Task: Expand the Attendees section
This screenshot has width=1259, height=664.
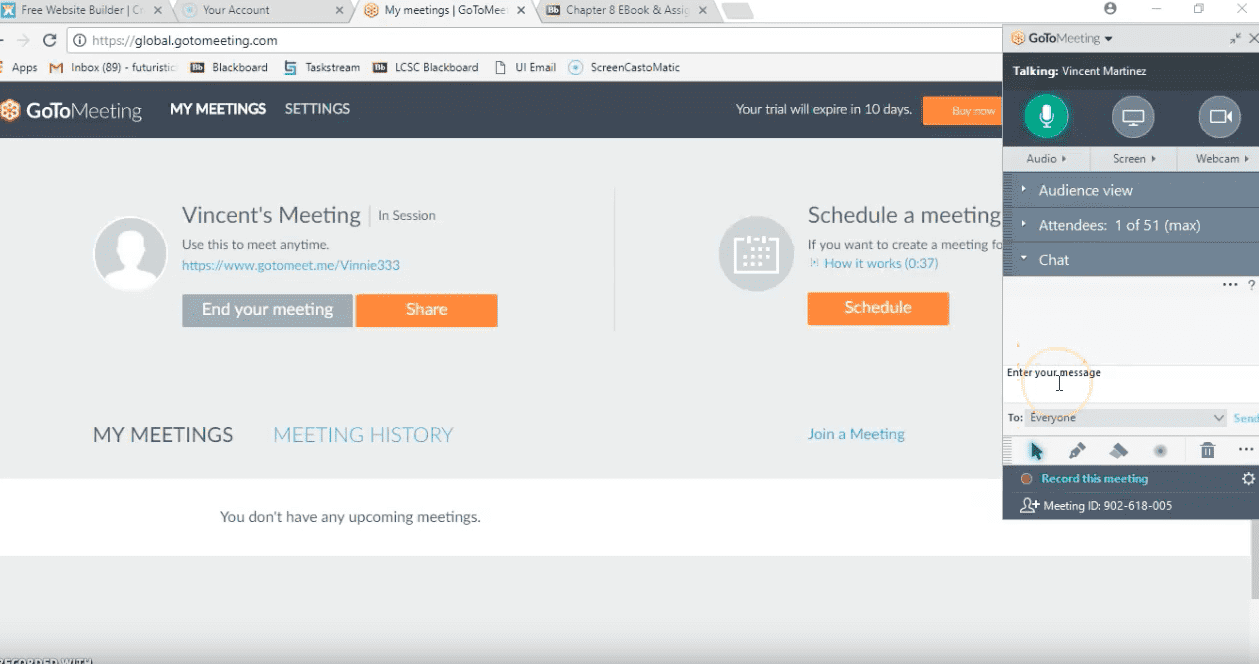Action: point(1100,225)
